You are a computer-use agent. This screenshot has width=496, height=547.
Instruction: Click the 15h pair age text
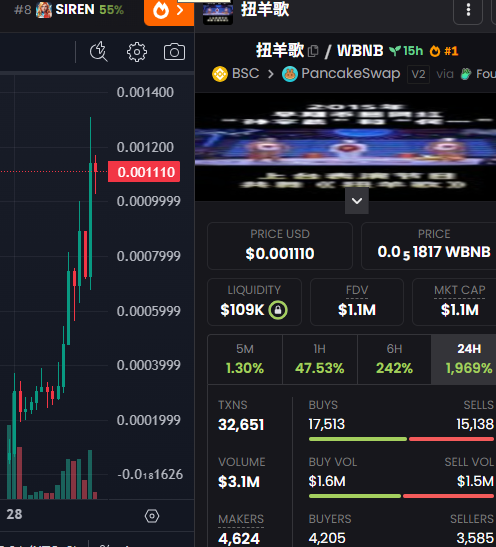pos(413,51)
